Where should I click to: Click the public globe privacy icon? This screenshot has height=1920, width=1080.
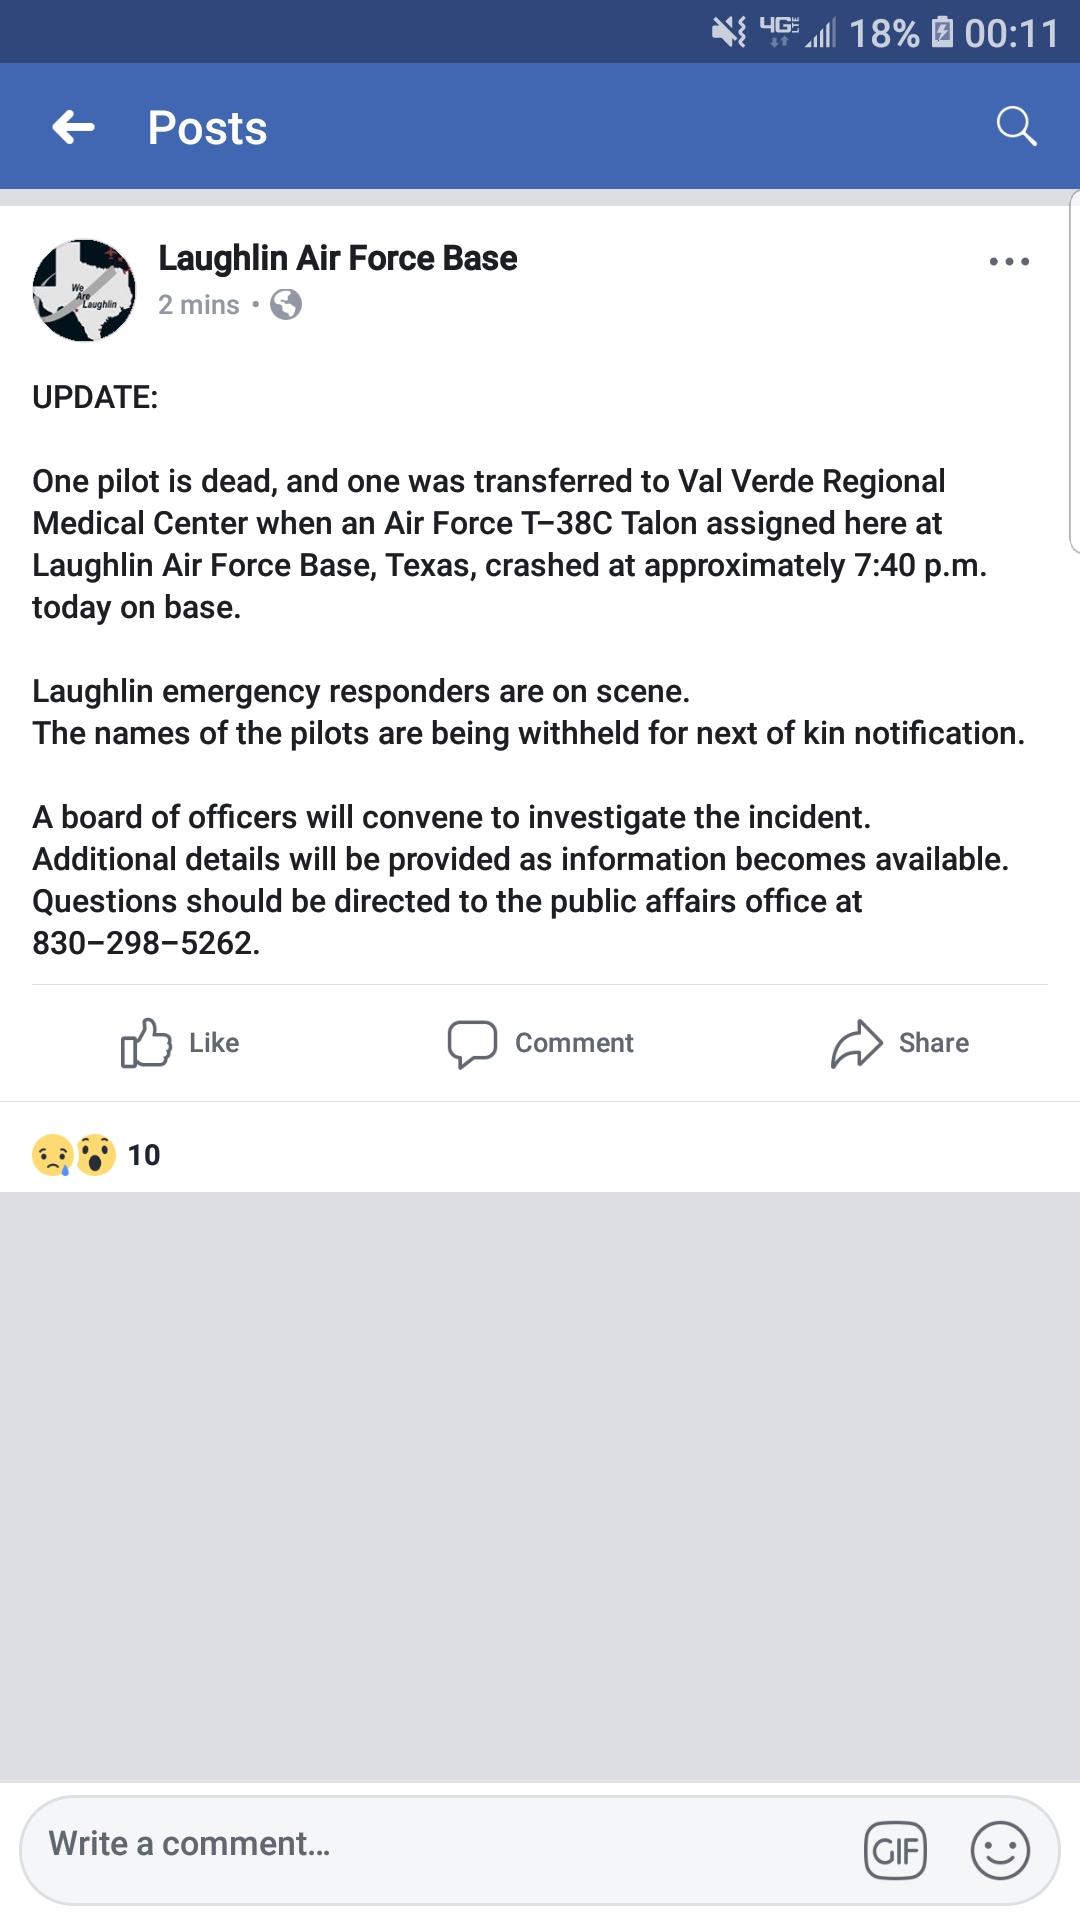pyautogui.click(x=286, y=304)
